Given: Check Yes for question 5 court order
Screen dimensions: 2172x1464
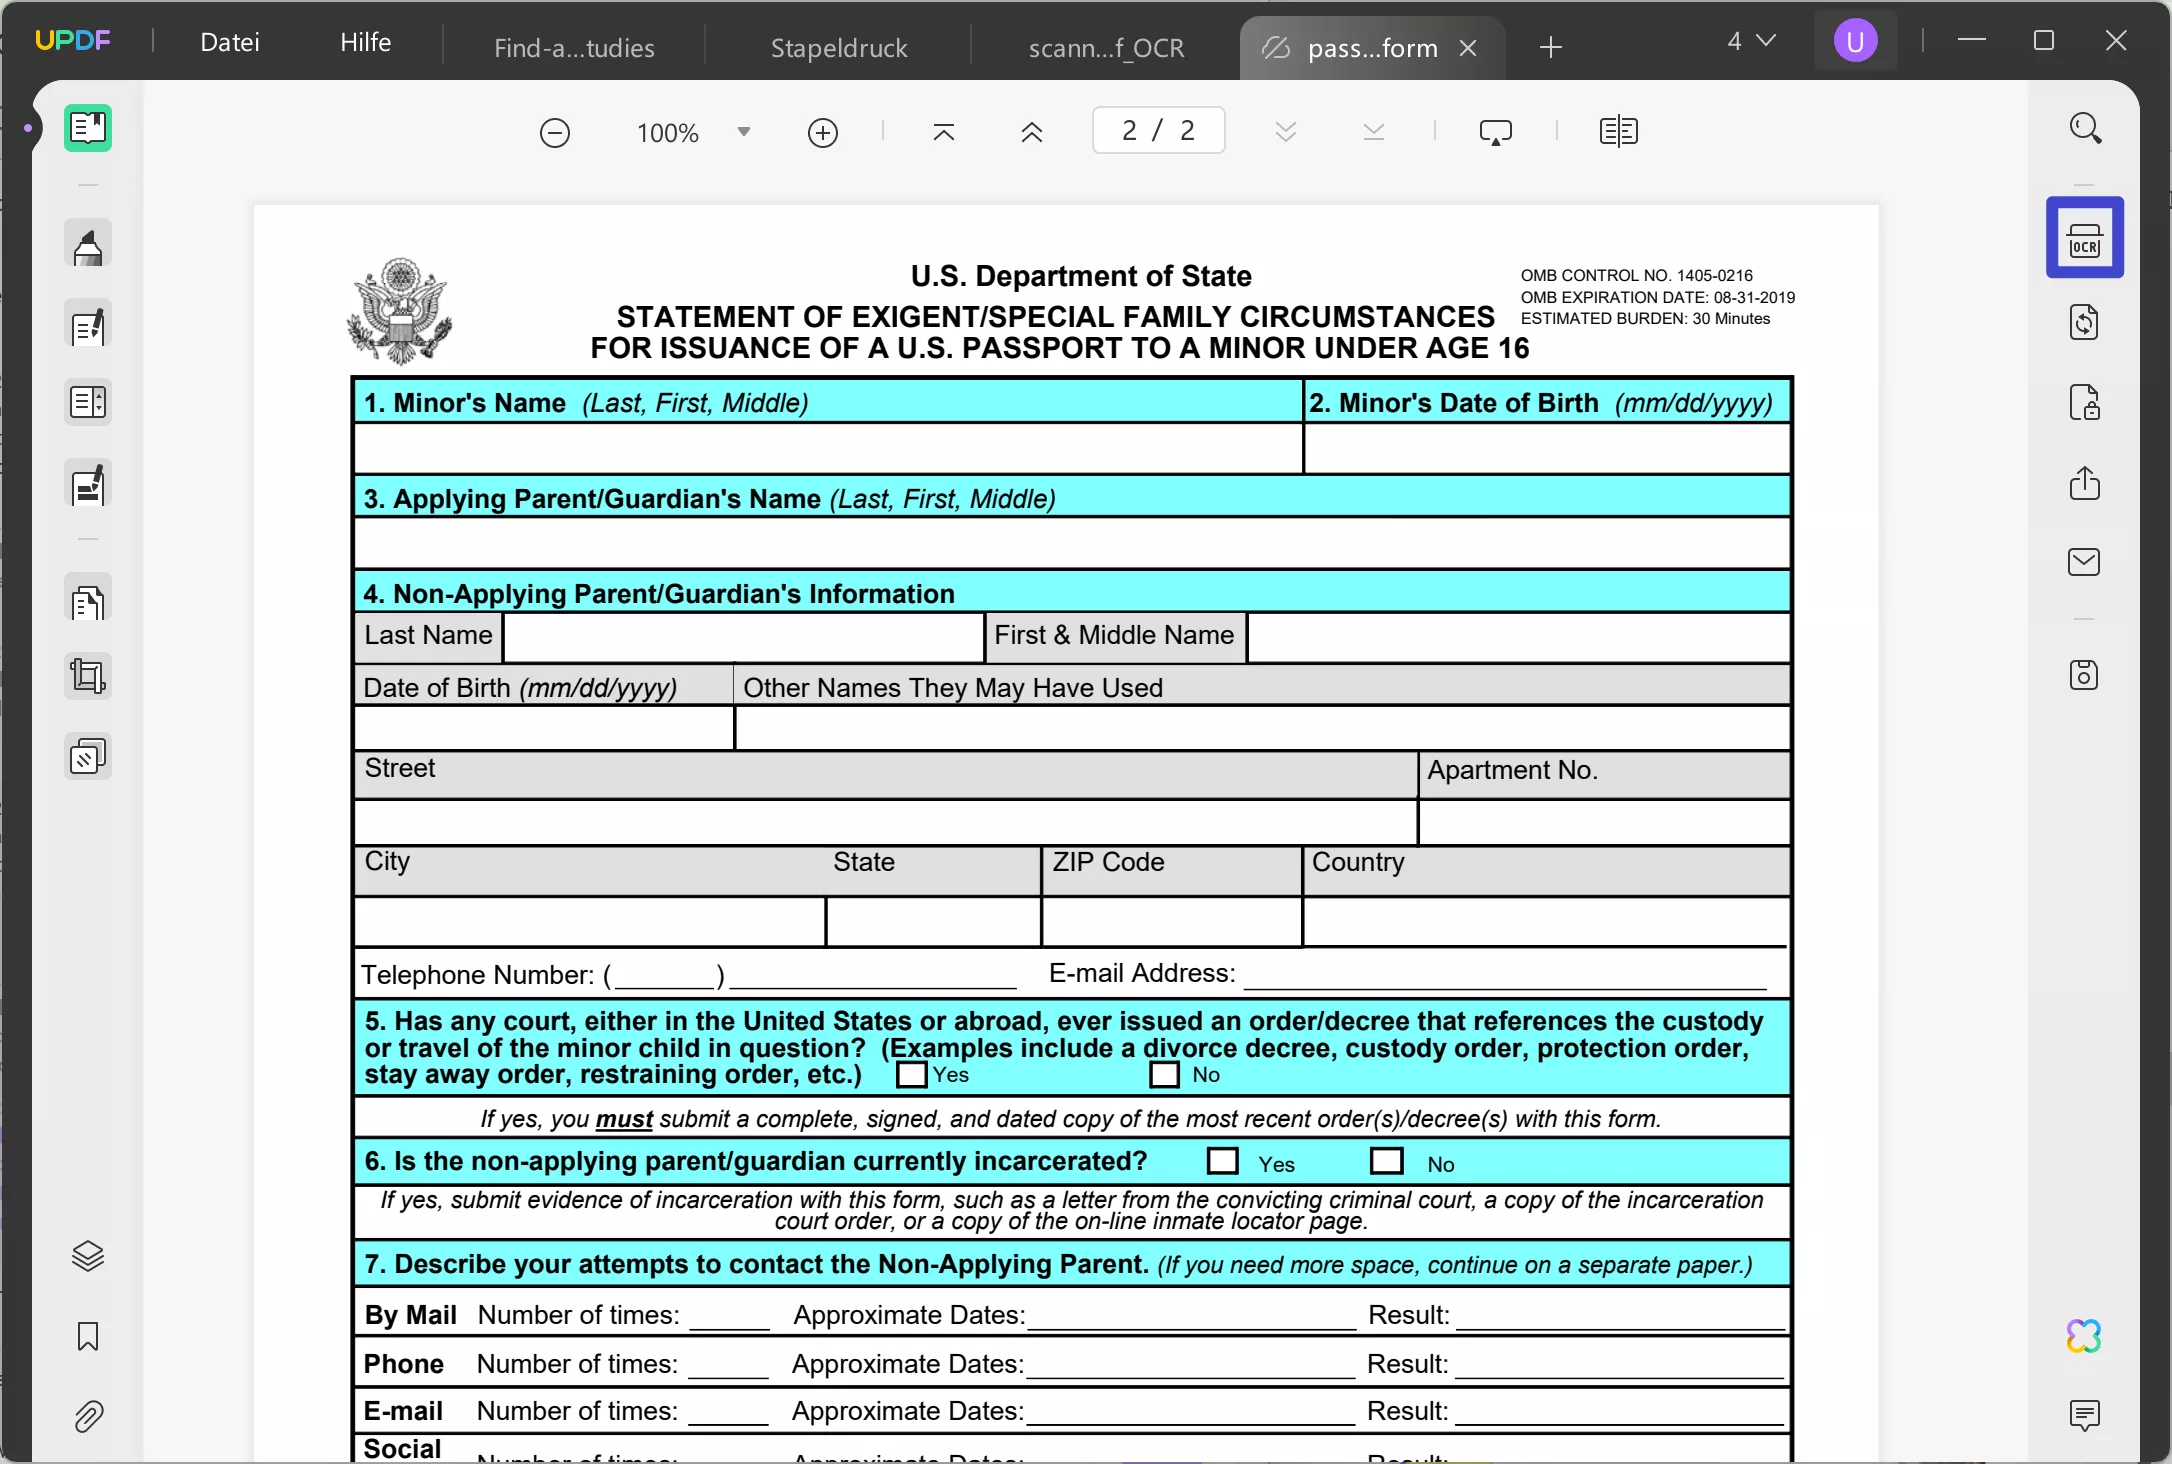Looking at the screenshot, I should click(911, 1075).
